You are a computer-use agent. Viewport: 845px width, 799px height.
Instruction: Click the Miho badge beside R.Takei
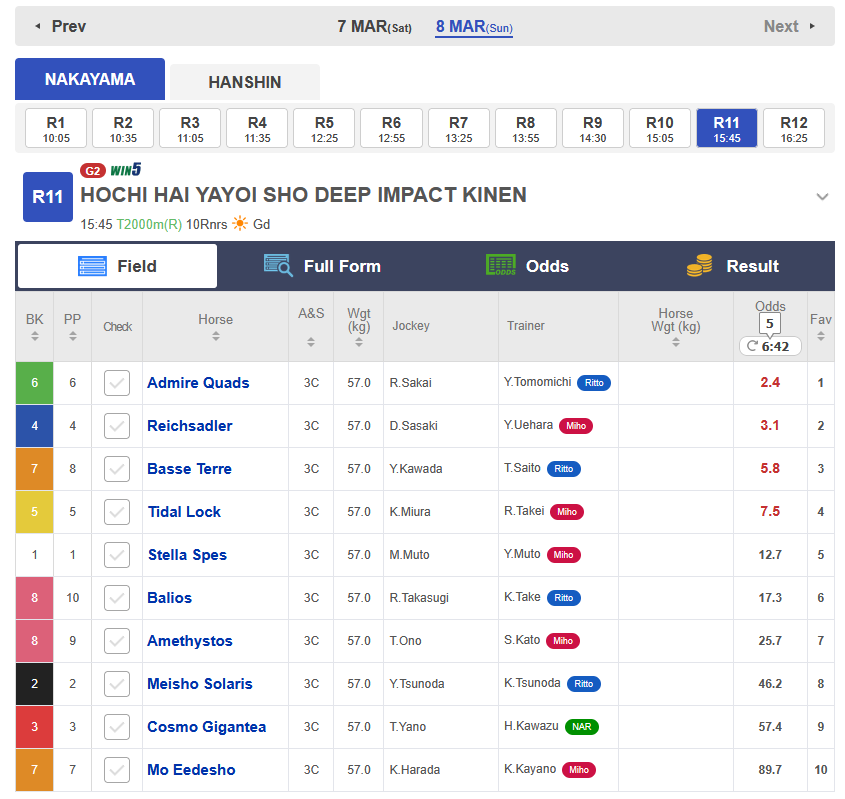(566, 512)
